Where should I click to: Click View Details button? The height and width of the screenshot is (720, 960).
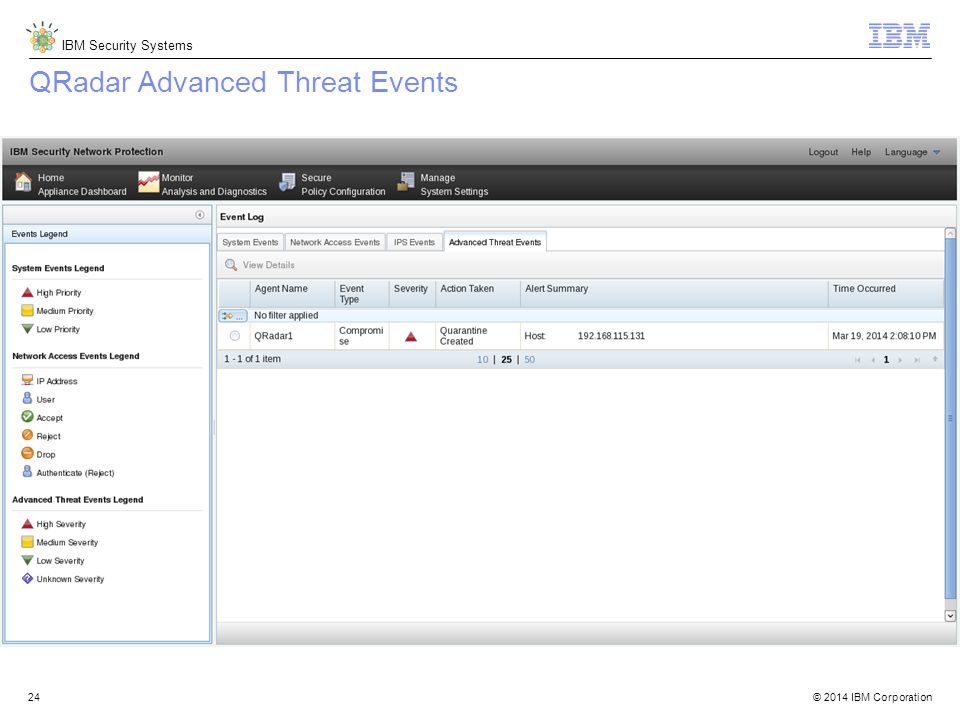[x=260, y=265]
